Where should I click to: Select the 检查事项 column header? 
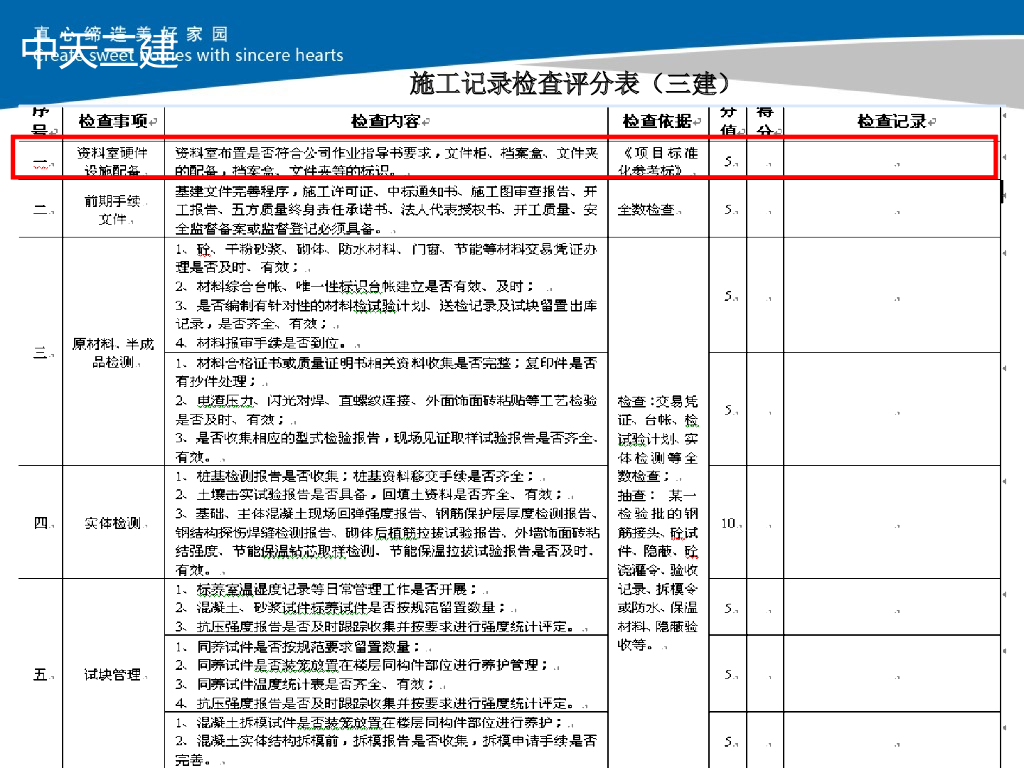pyautogui.click(x=114, y=121)
